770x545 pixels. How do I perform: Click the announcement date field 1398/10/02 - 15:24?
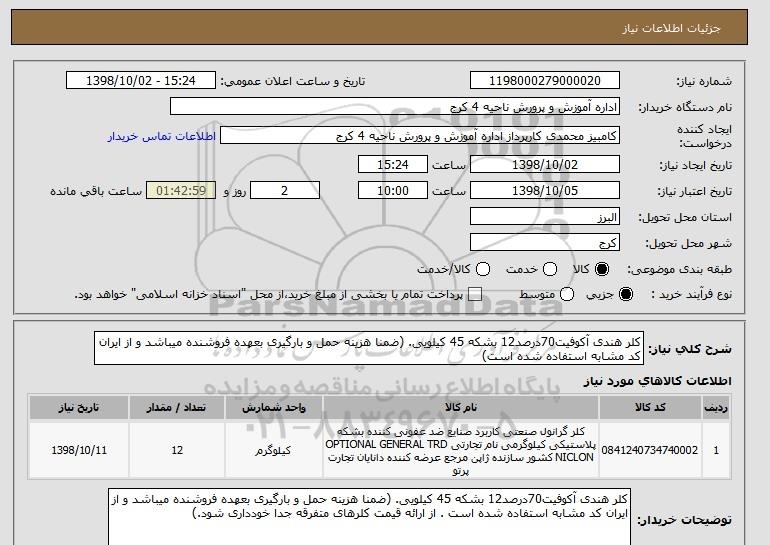[x=141, y=81]
